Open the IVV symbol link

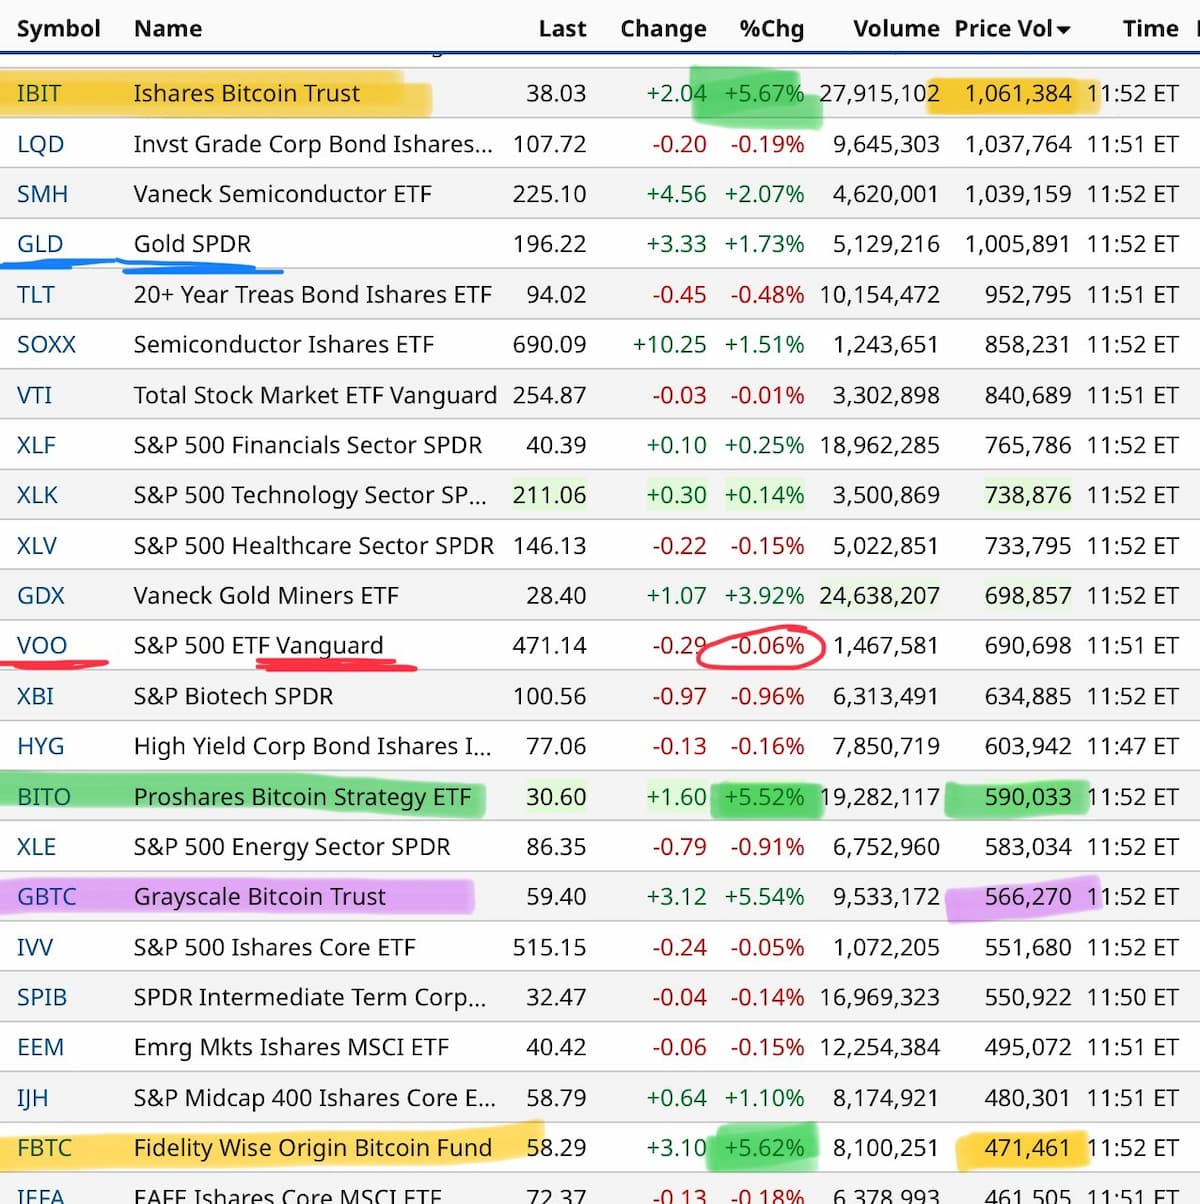[x=35, y=947]
